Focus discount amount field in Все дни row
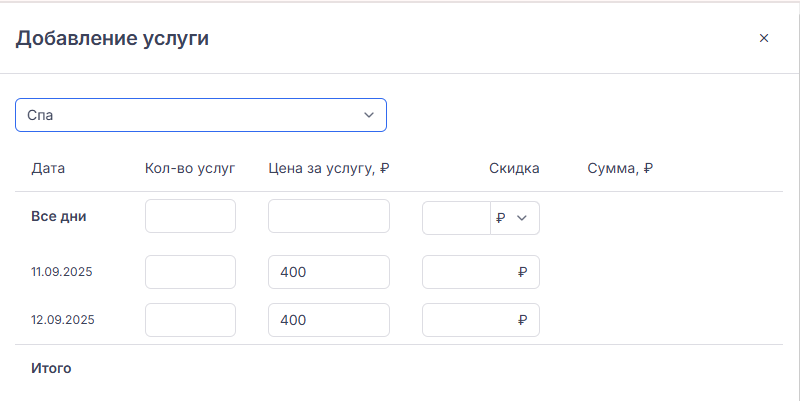 (456, 218)
